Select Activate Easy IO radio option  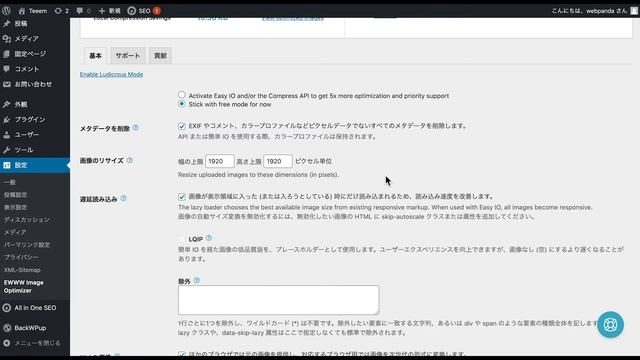[182, 95]
